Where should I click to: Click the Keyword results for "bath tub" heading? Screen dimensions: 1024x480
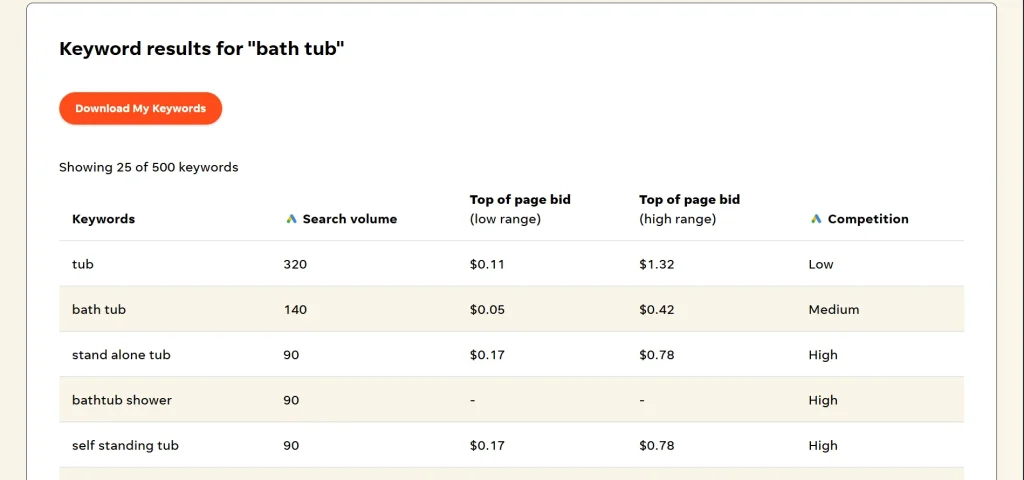pyautogui.click(x=201, y=48)
